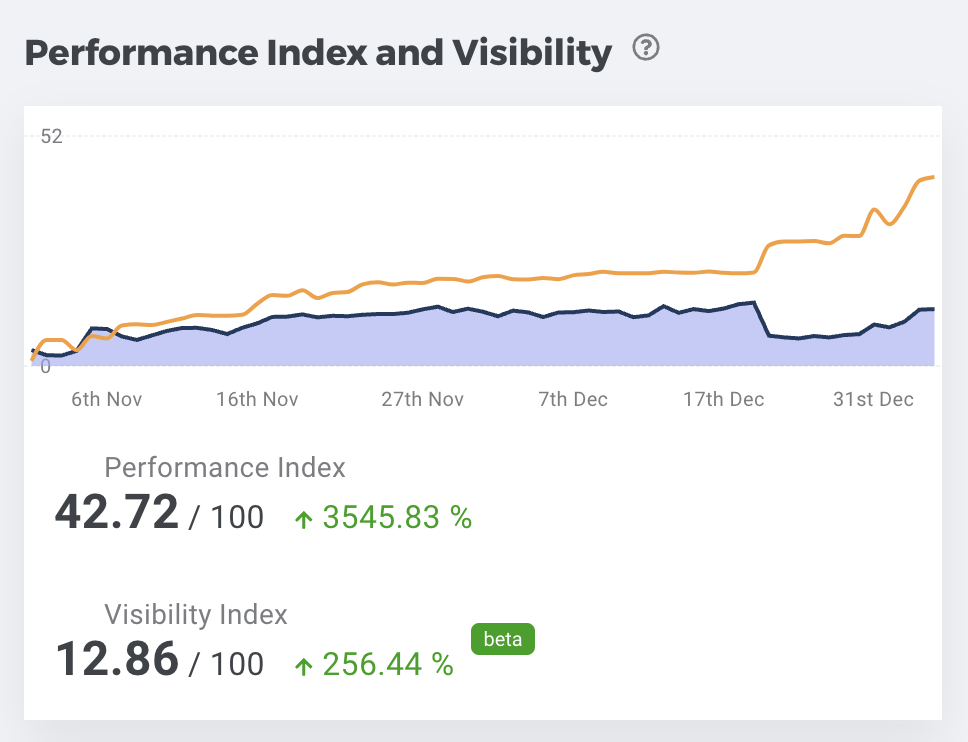Click the Performance Index and Visibility heading

click(x=318, y=52)
